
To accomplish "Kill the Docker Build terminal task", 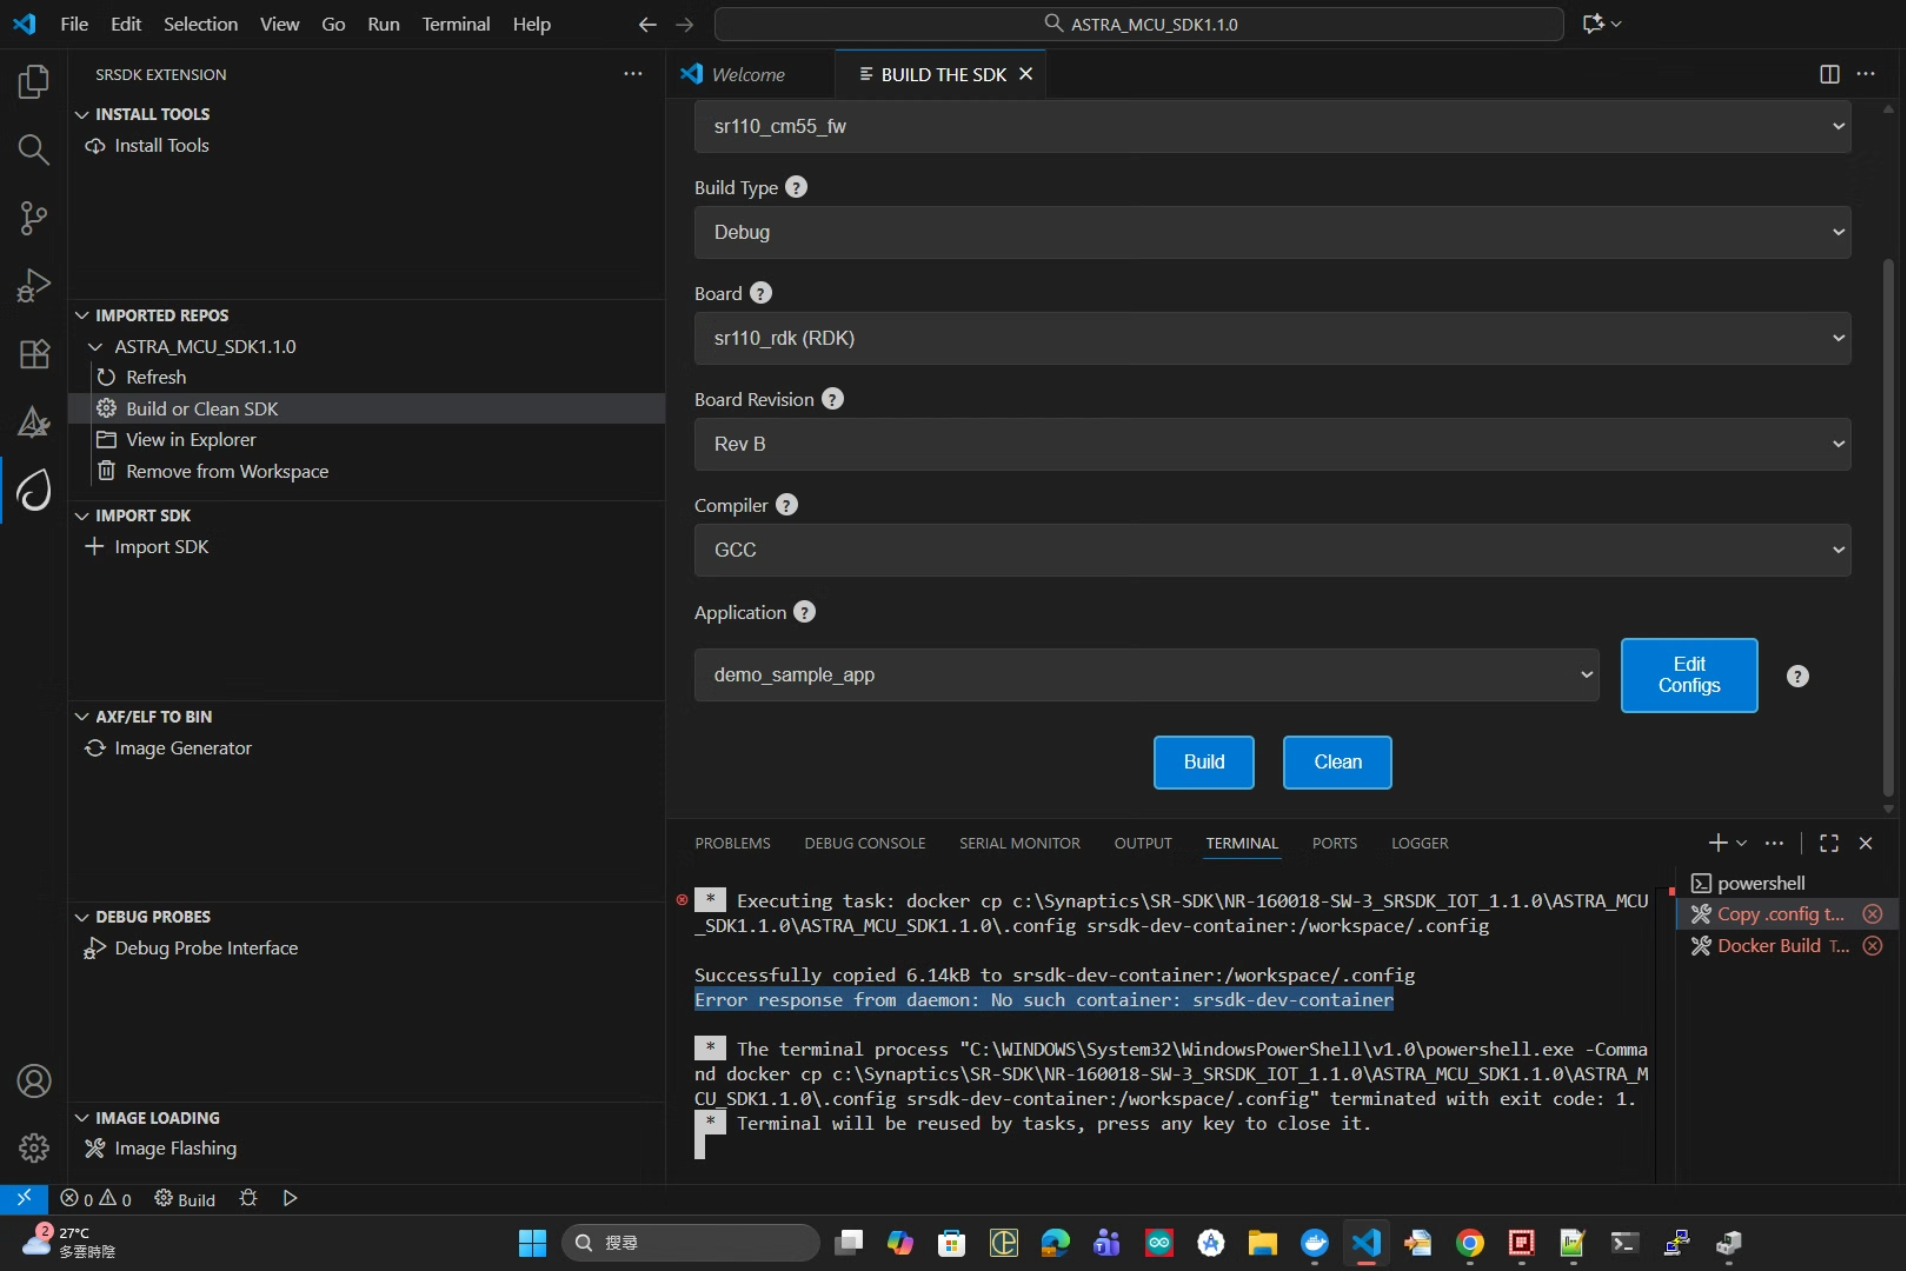I will point(1873,946).
